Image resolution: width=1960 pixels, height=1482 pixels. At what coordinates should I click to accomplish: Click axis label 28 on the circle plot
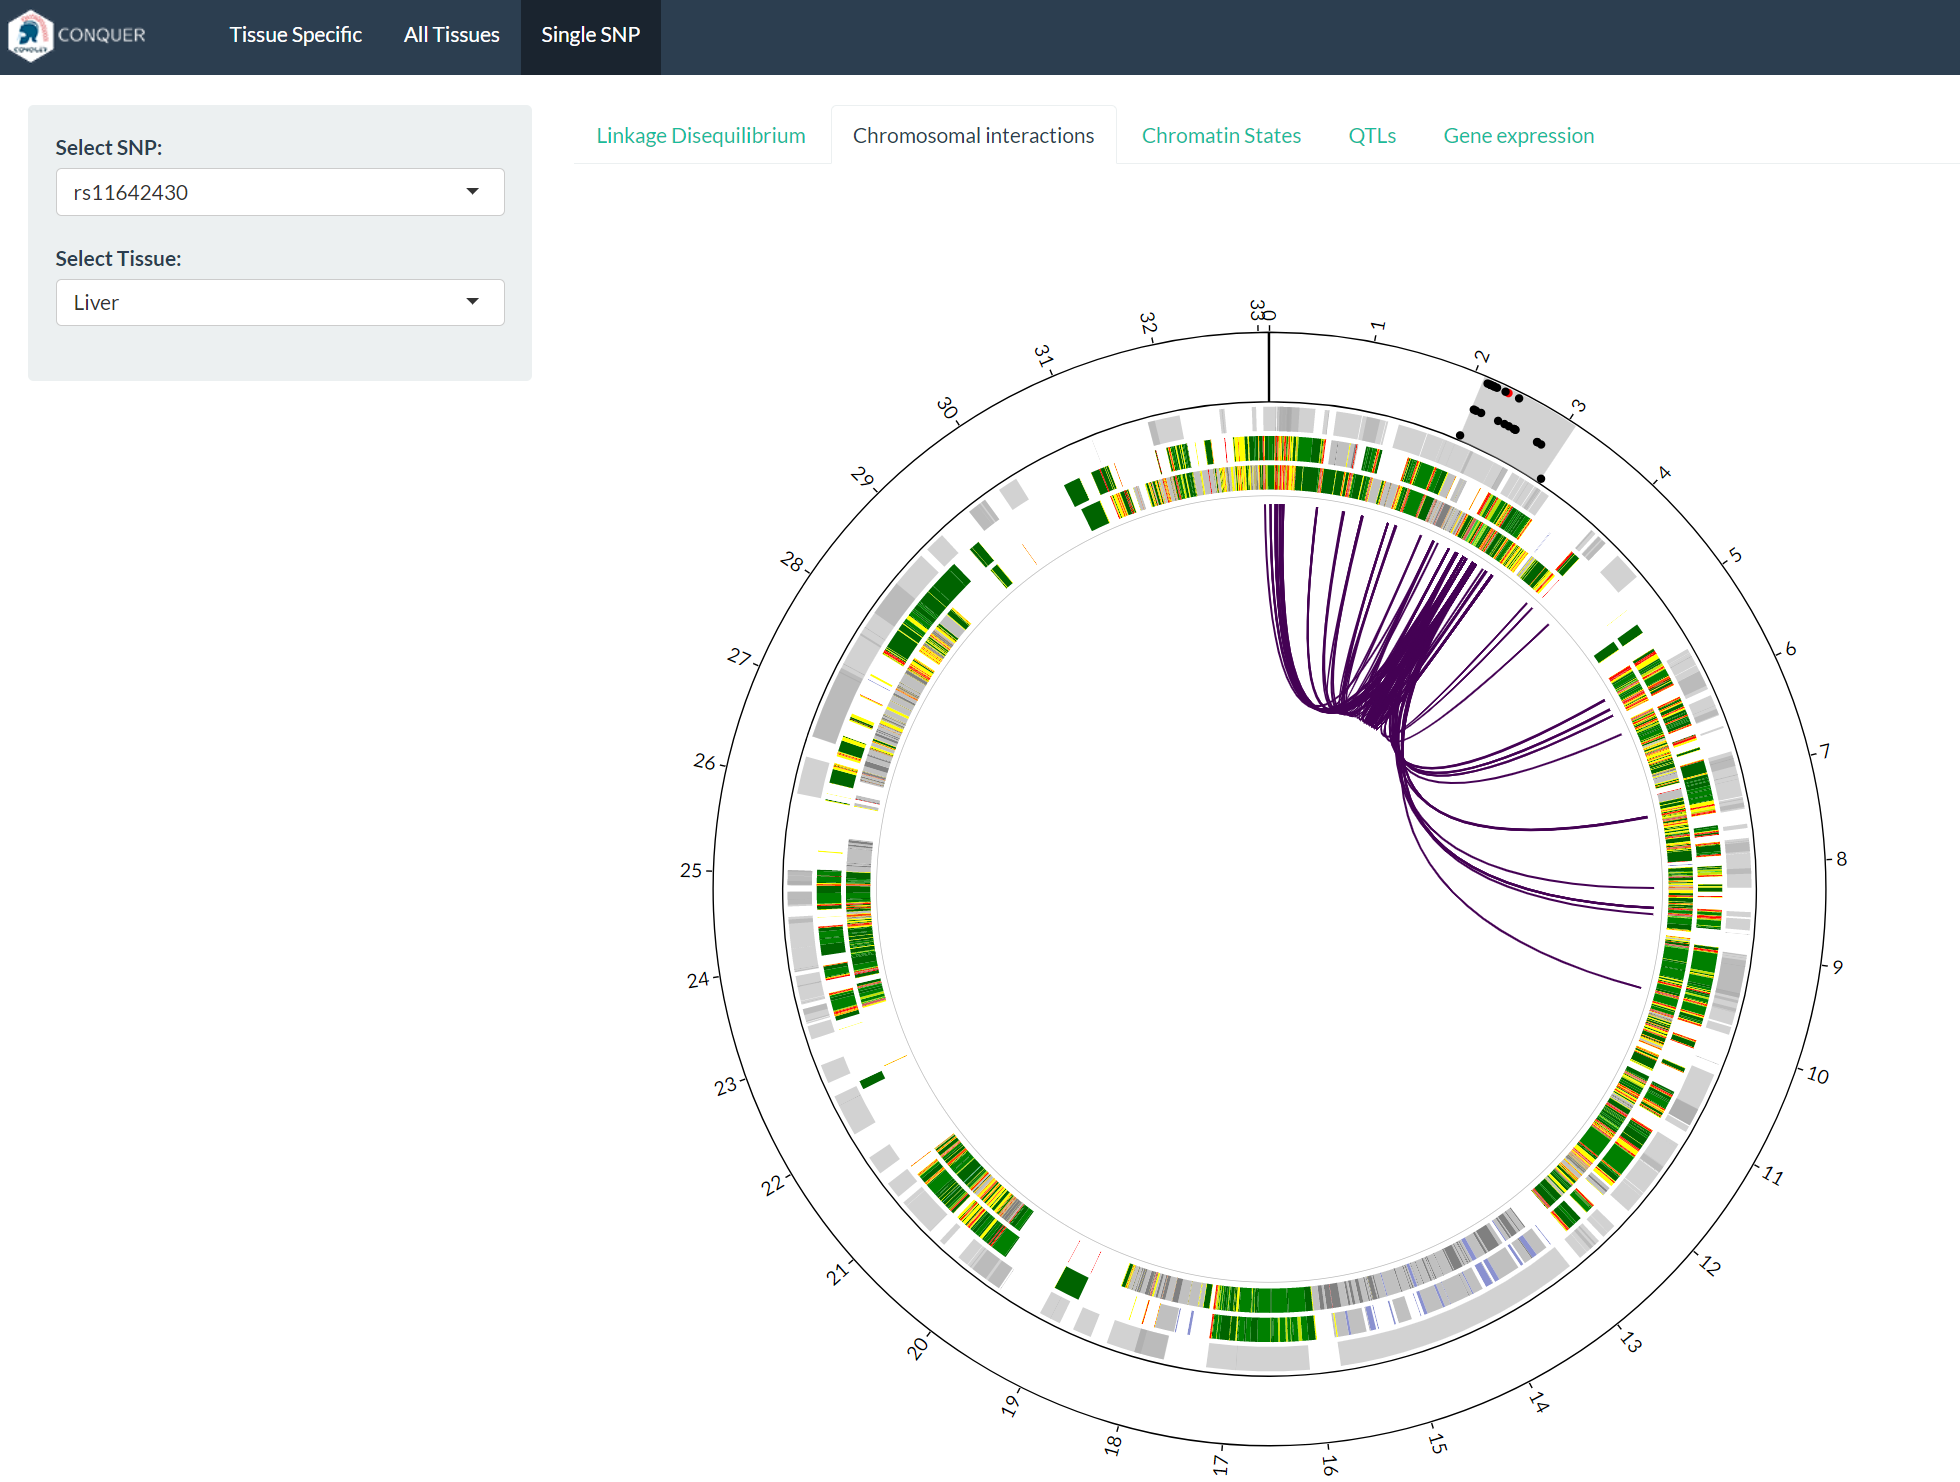click(792, 562)
